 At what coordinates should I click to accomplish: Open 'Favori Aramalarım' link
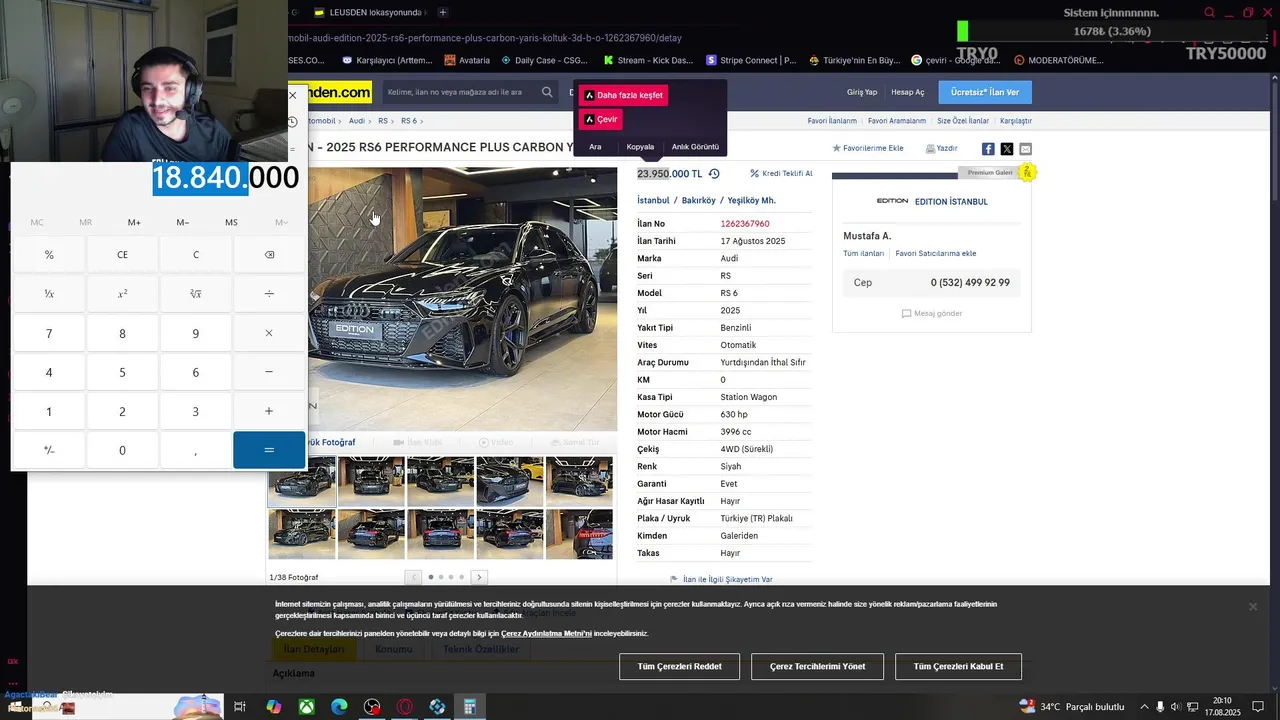(x=897, y=121)
